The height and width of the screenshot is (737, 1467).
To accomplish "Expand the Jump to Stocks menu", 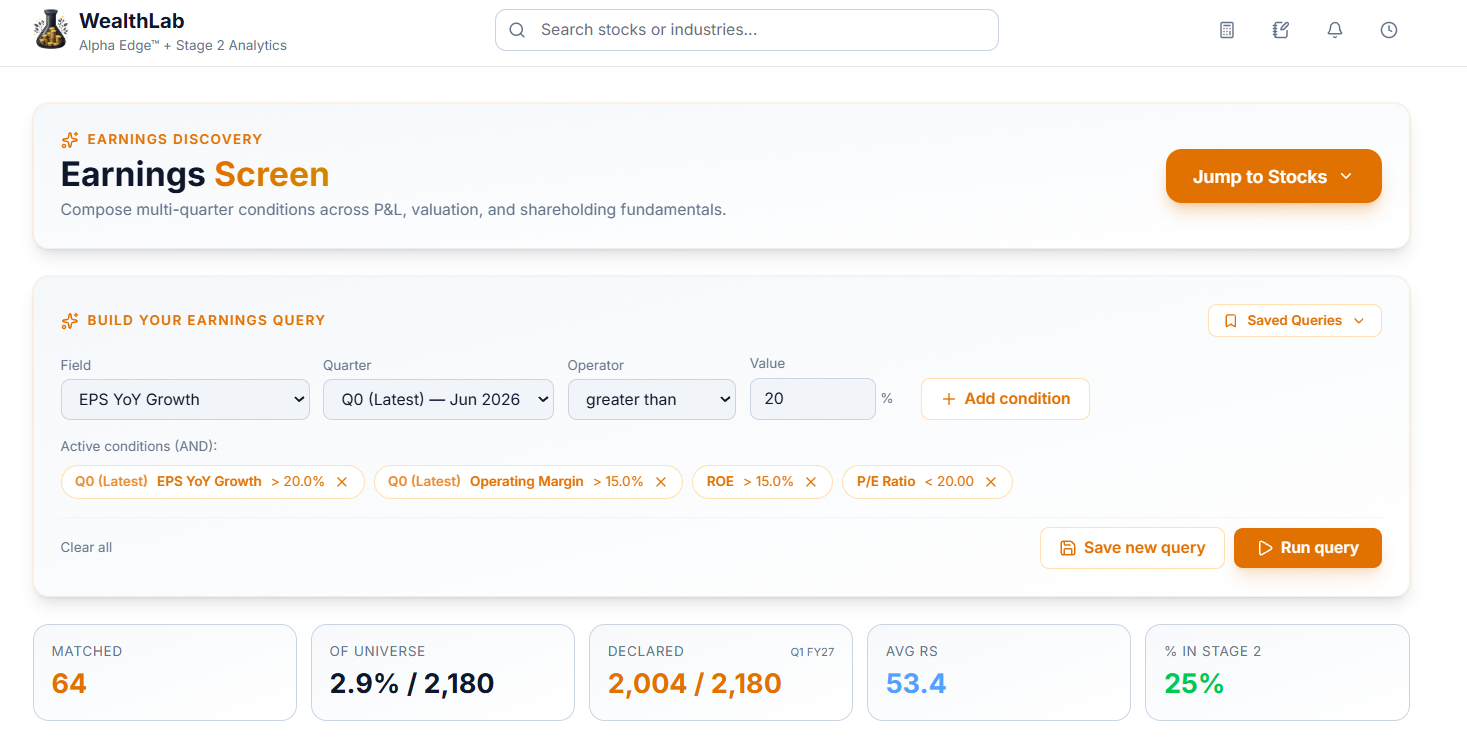I will (x=1274, y=177).
